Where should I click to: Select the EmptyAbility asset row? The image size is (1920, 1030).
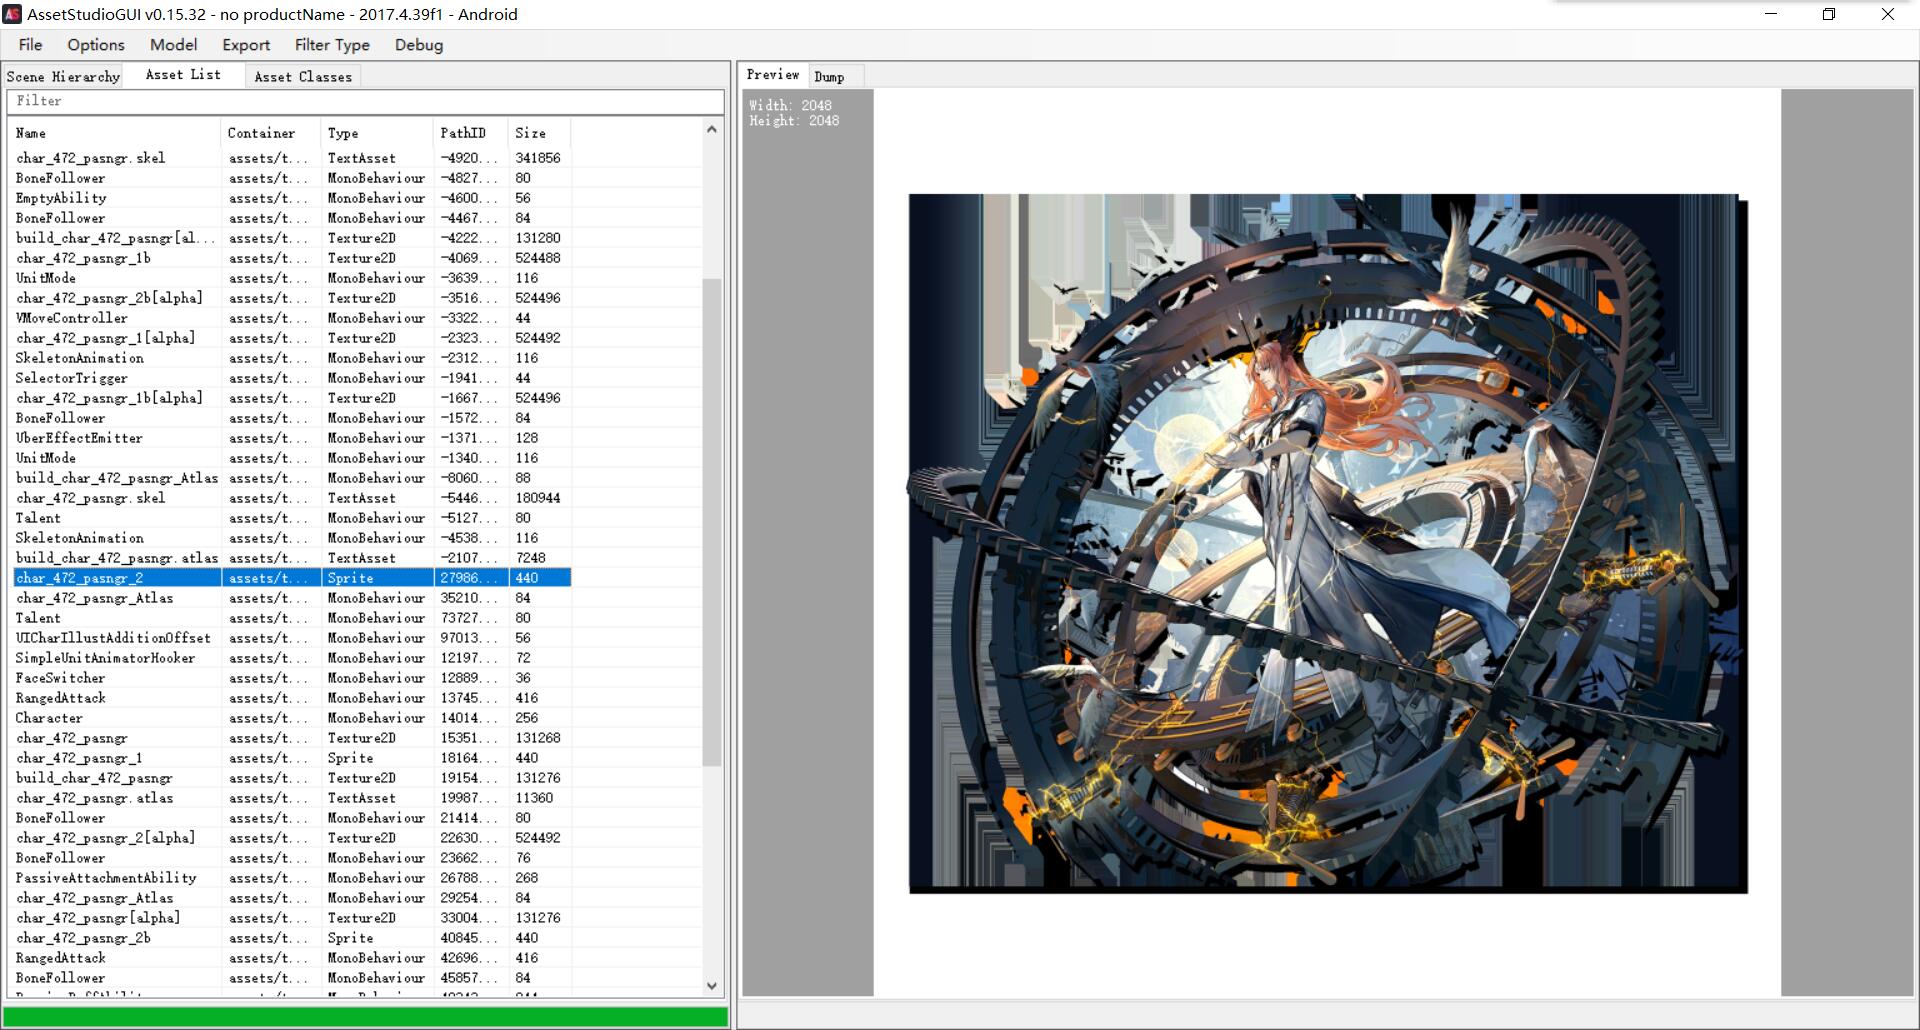[x=292, y=198]
